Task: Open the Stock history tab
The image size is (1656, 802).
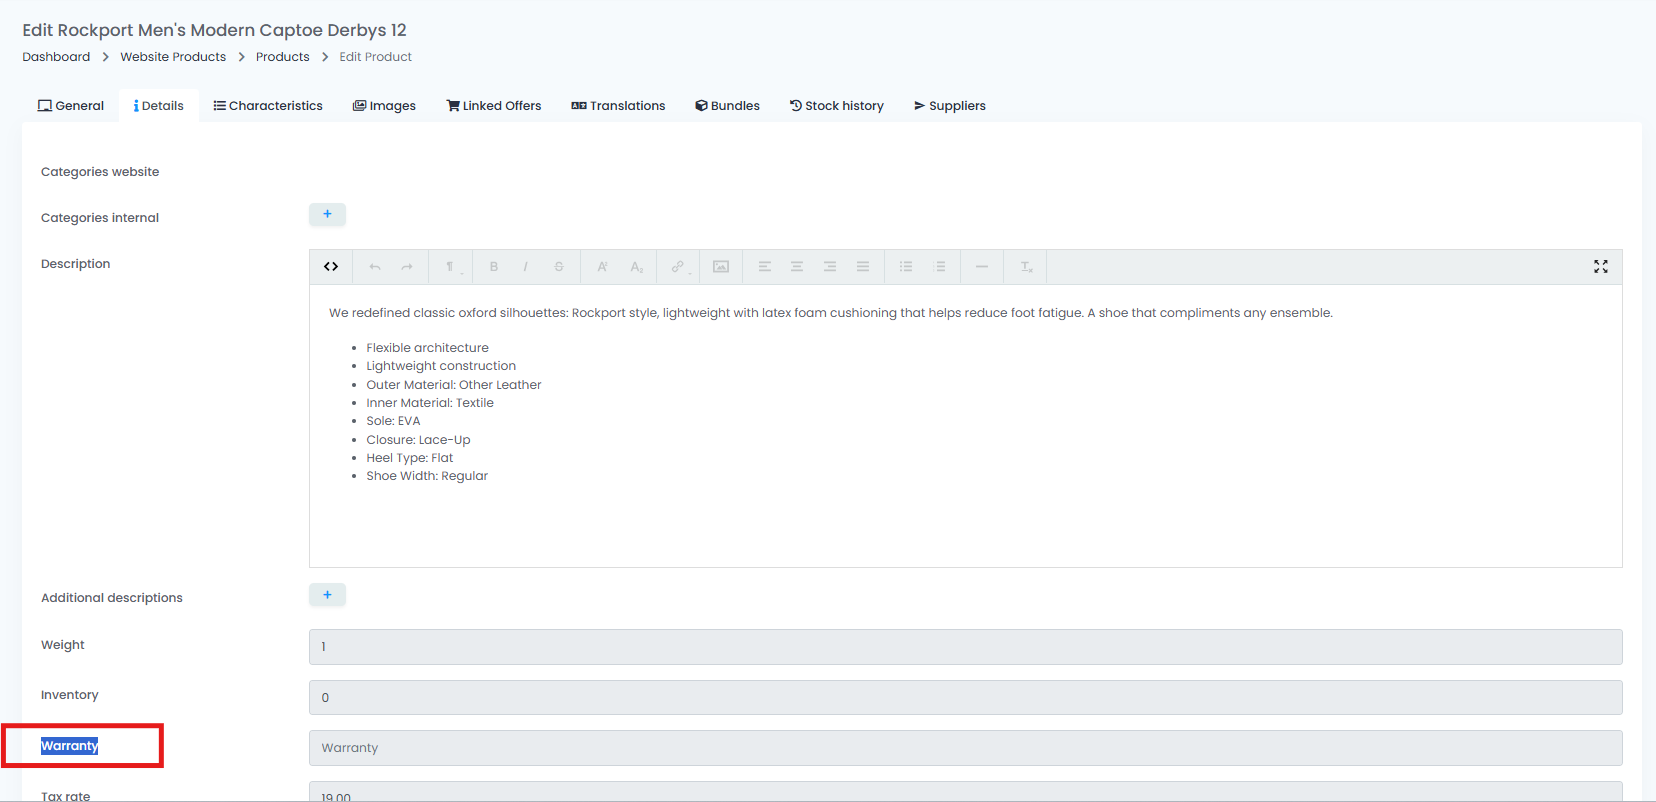Action: [837, 106]
